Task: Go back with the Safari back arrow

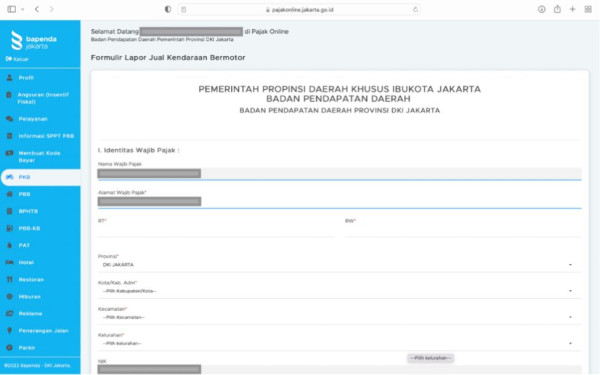Action: click(37, 9)
